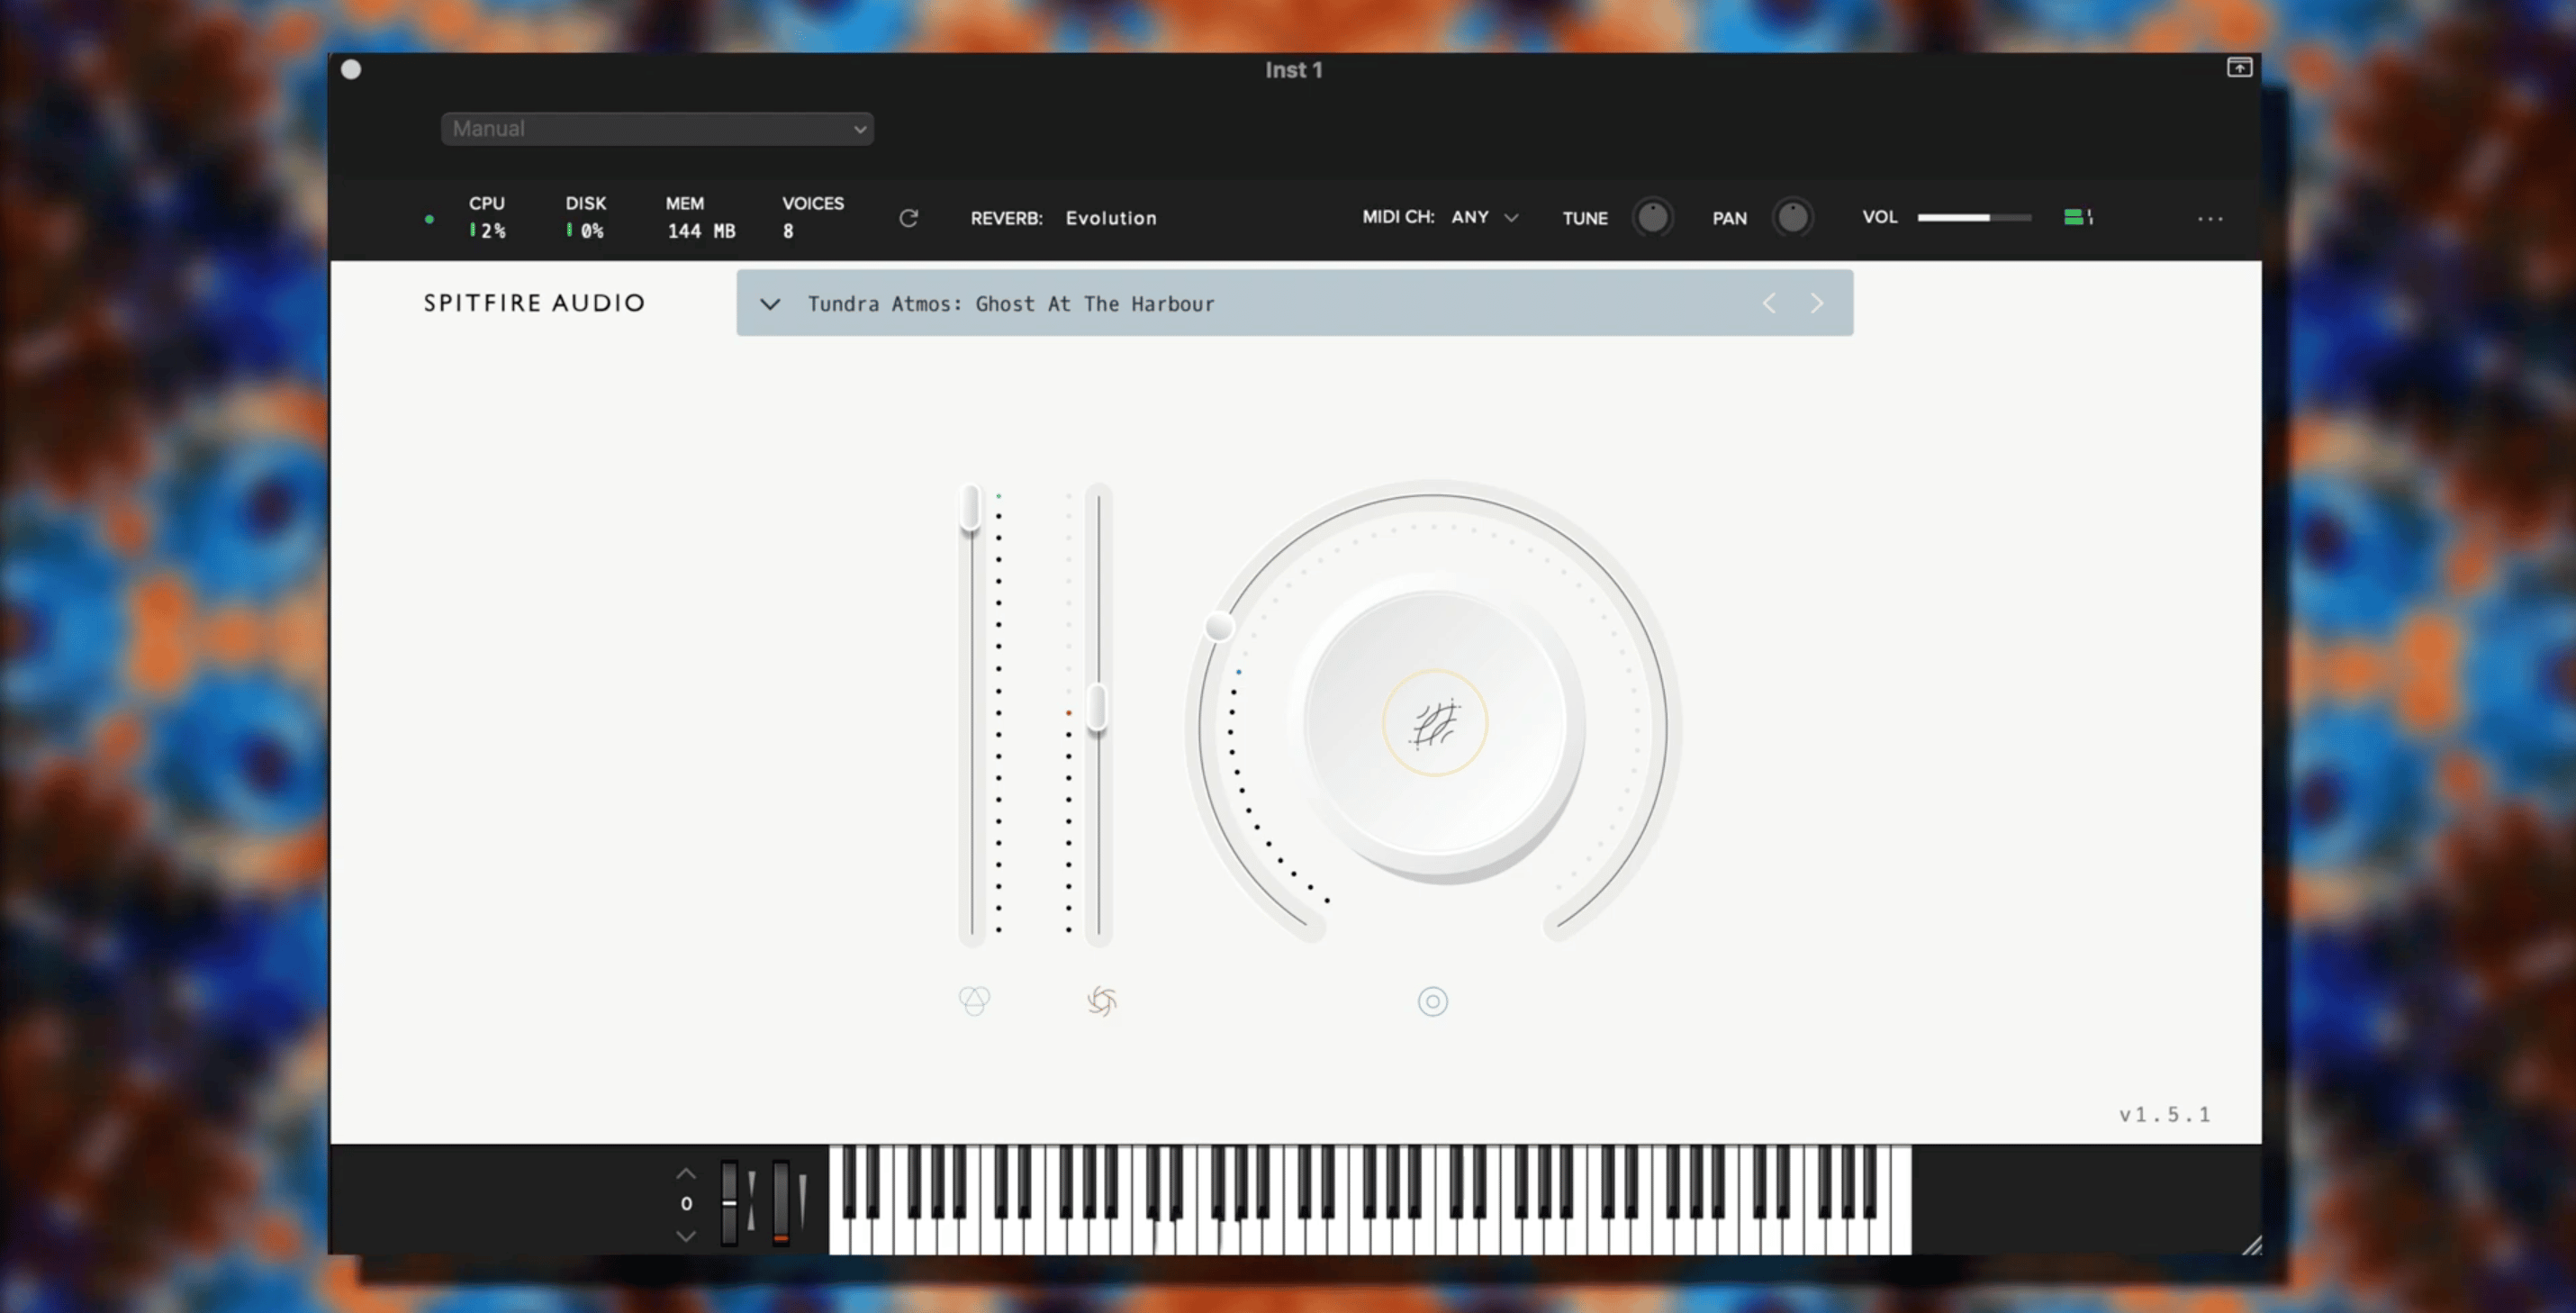
Task: Click the second vertical slider handle
Action: click(1097, 708)
